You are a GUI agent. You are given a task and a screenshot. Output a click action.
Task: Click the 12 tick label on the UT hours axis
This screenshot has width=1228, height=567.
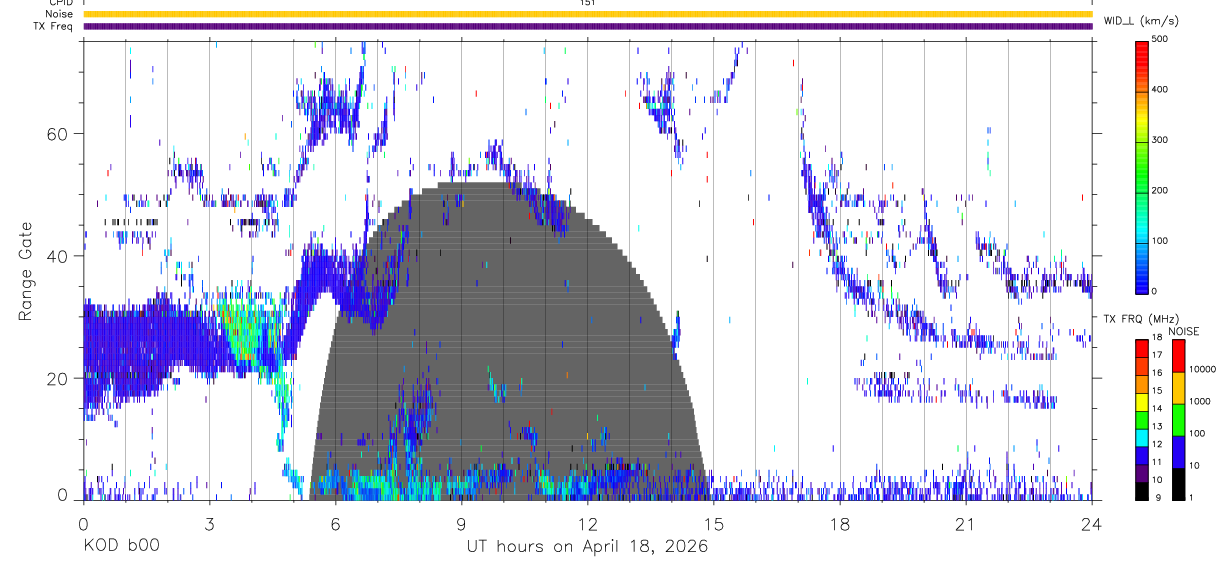pos(587,523)
